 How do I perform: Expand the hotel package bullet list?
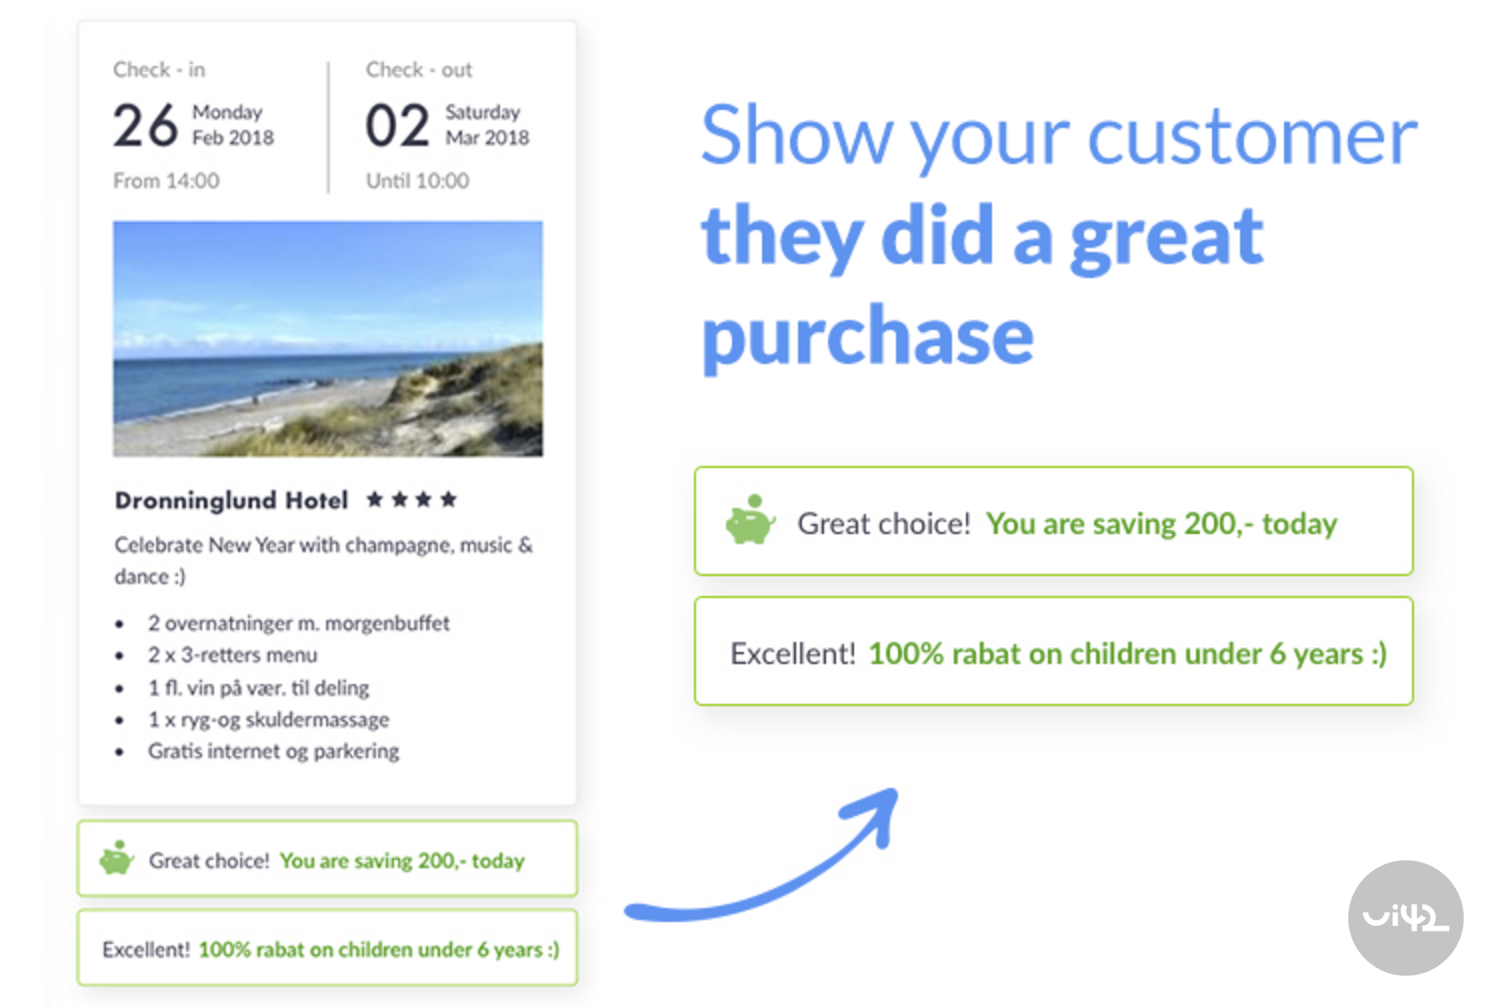pyautogui.click(x=290, y=687)
